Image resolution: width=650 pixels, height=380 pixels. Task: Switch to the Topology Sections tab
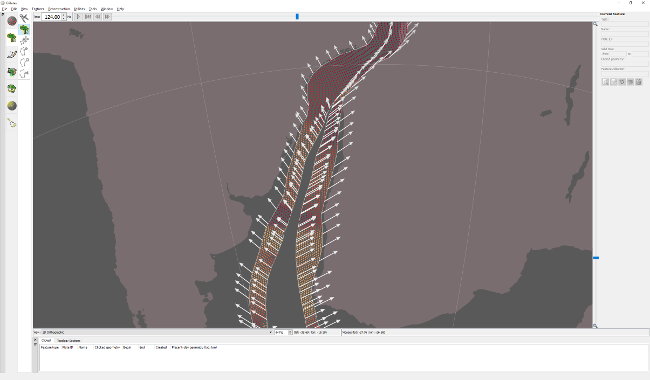pos(68,341)
